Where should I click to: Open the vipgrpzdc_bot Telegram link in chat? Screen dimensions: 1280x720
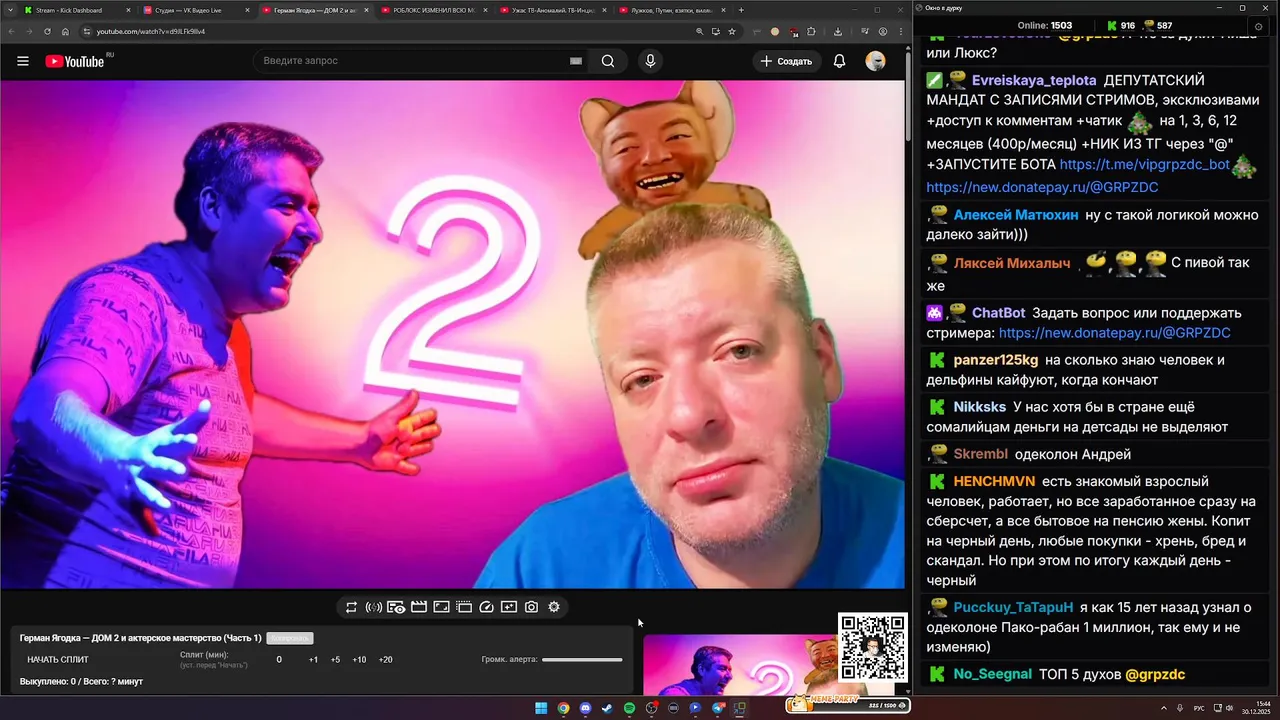pos(1144,164)
